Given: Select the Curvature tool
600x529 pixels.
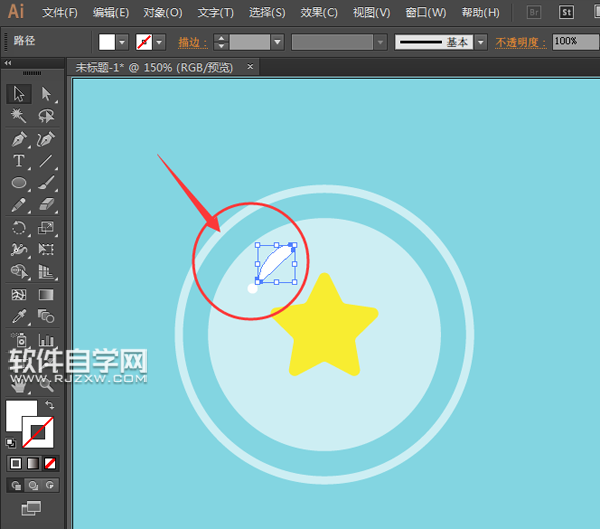Looking at the screenshot, I should (x=46, y=139).
